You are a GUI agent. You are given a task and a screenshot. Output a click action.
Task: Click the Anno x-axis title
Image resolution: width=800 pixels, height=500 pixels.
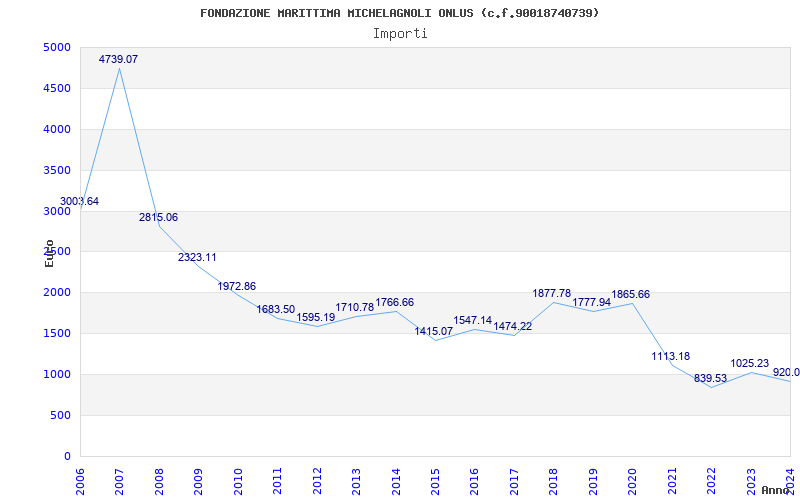click(x=776, y=490)
